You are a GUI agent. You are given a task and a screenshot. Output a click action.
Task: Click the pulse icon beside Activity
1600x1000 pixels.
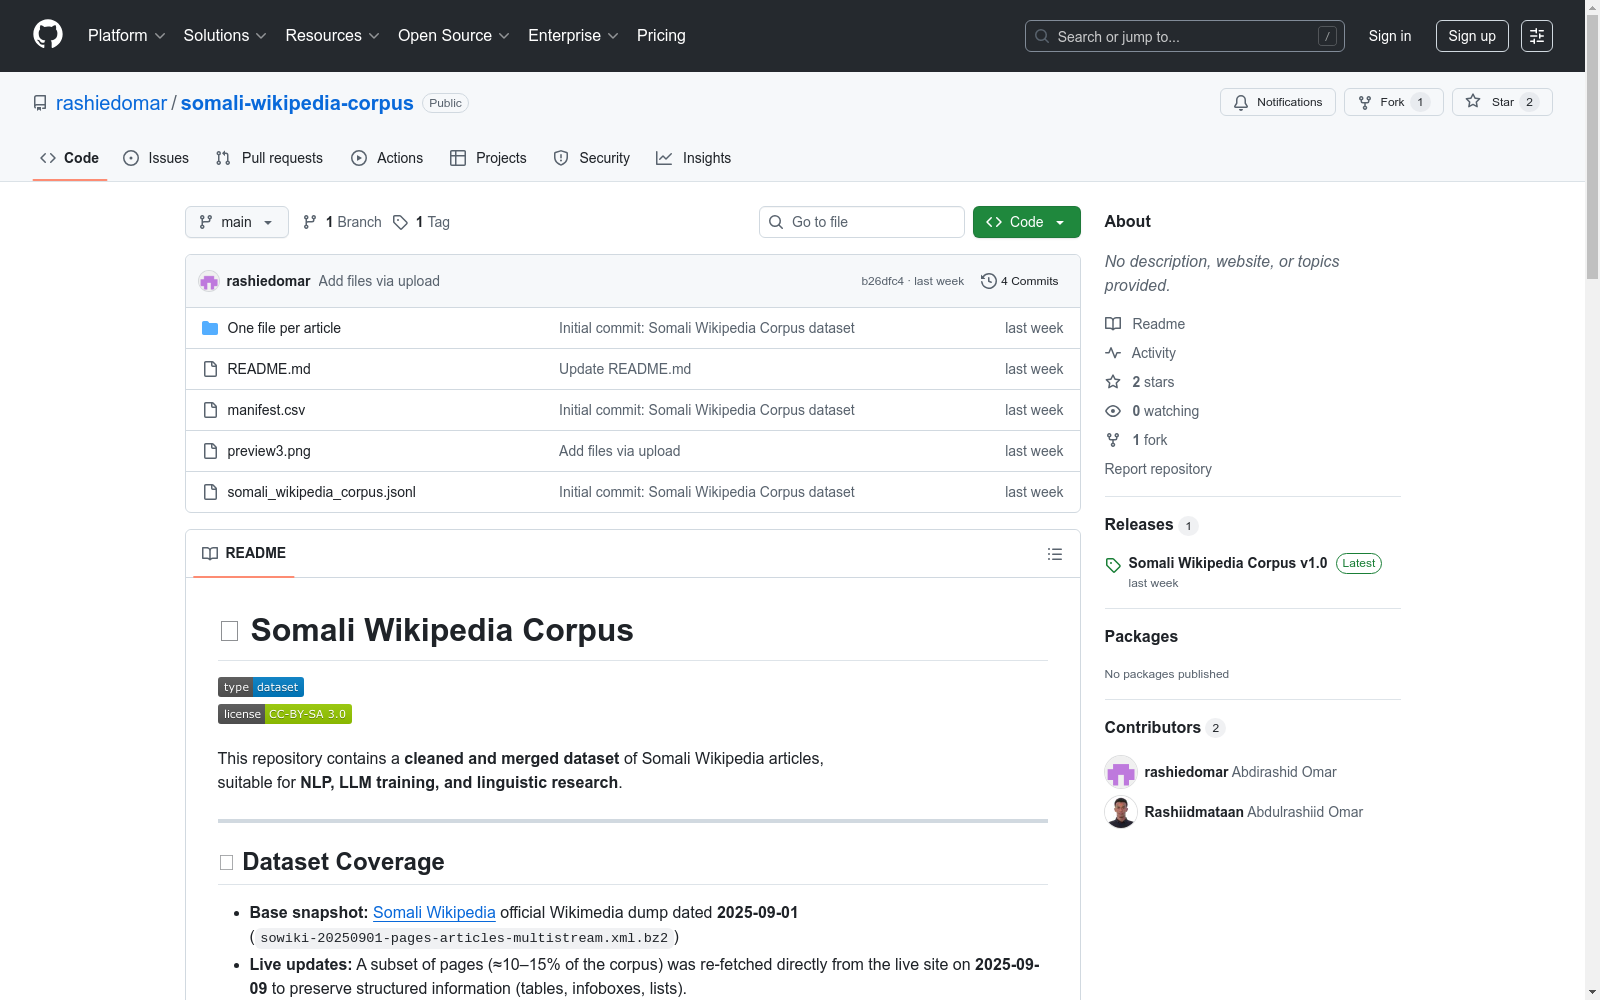[1113, 353]
